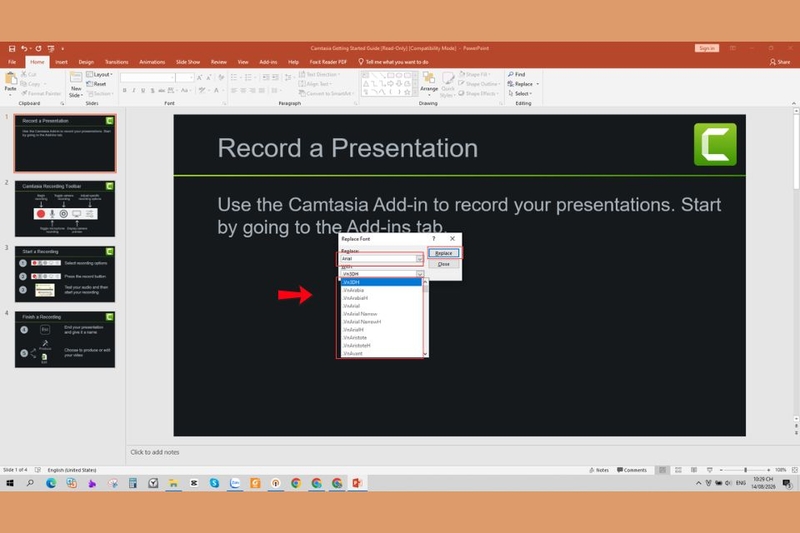Click the Replace command in ribbon
This screenshot has width=800, height=533.
pos(520,84)
